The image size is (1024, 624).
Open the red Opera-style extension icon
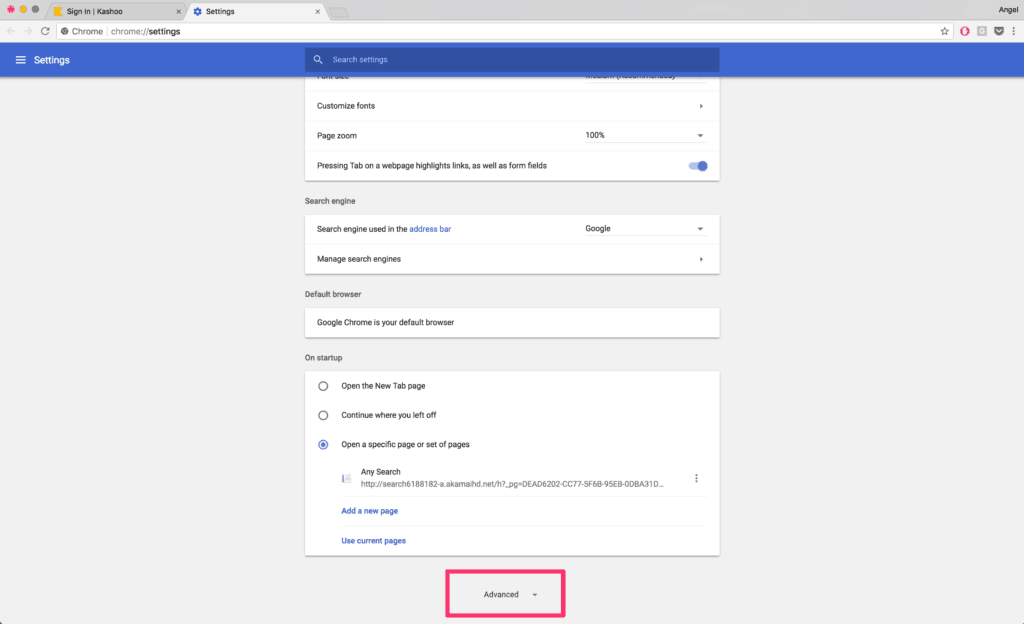tap(965, 31)
